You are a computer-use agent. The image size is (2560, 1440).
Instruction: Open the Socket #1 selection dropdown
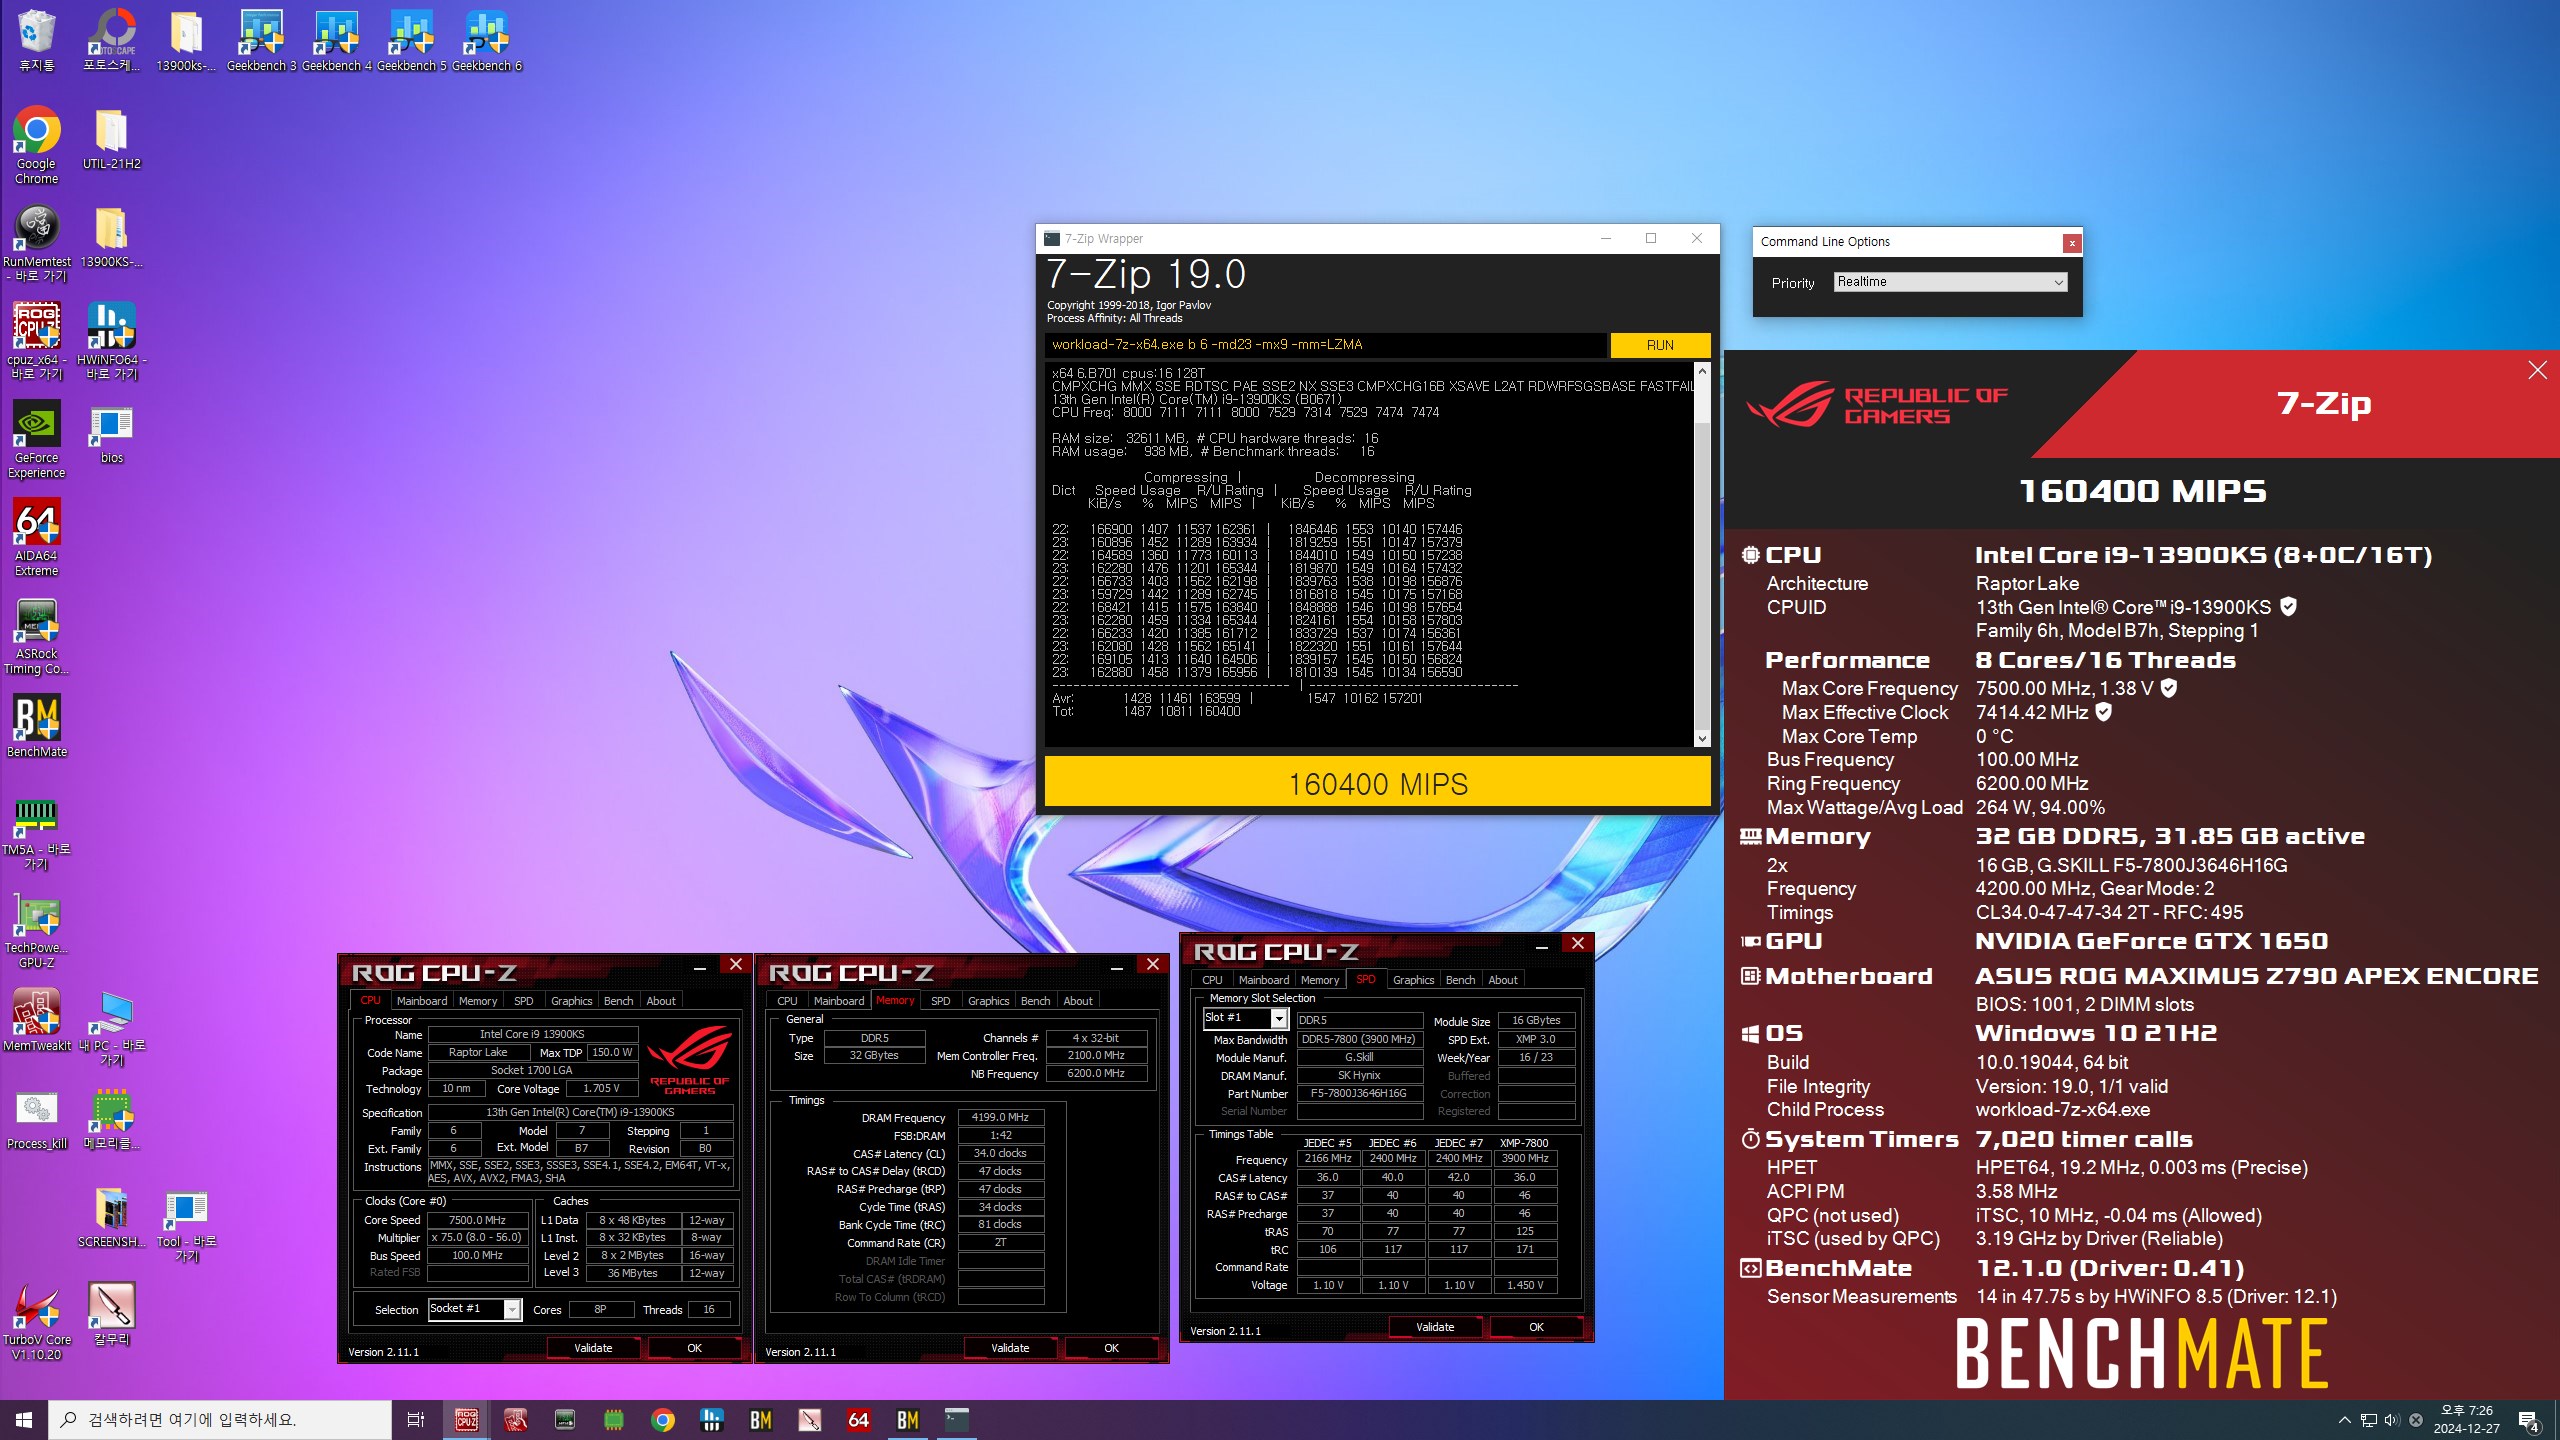point(474,1309)
